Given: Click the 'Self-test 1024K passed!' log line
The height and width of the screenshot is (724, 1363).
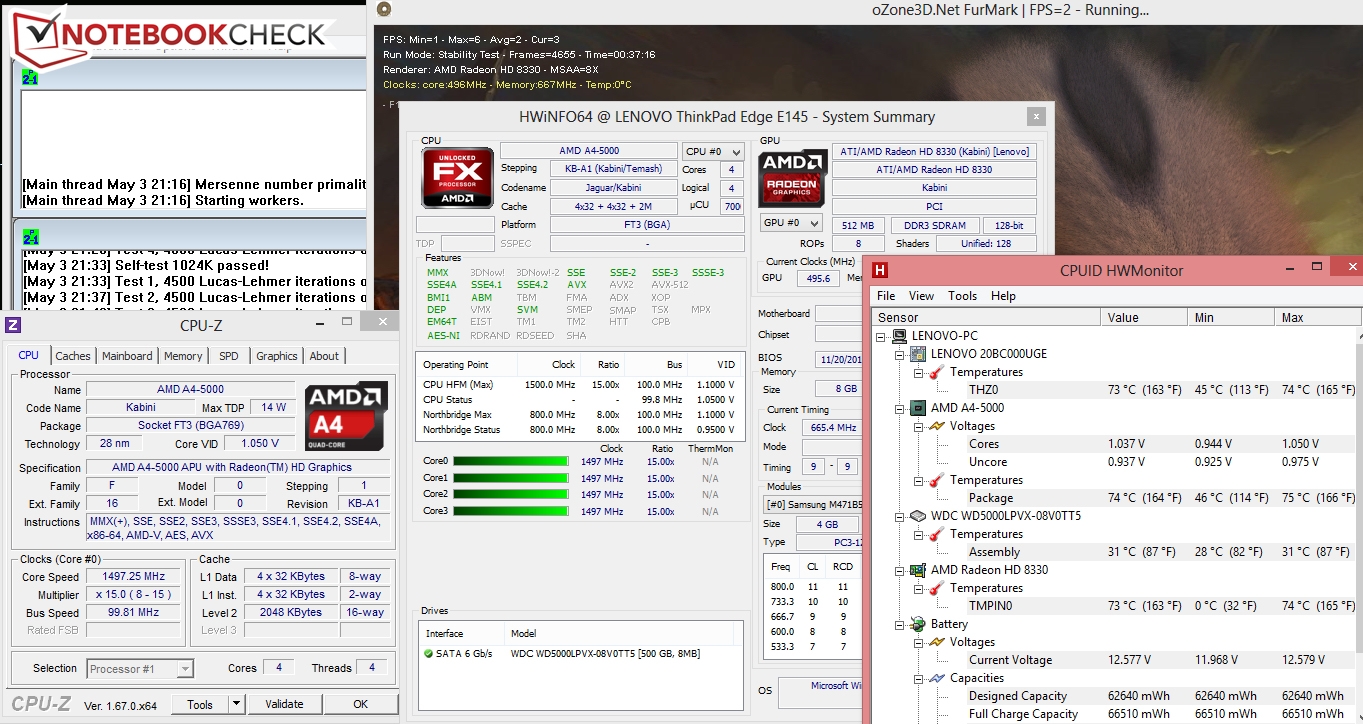Looking at the screenshot, I should pos(146,265).
